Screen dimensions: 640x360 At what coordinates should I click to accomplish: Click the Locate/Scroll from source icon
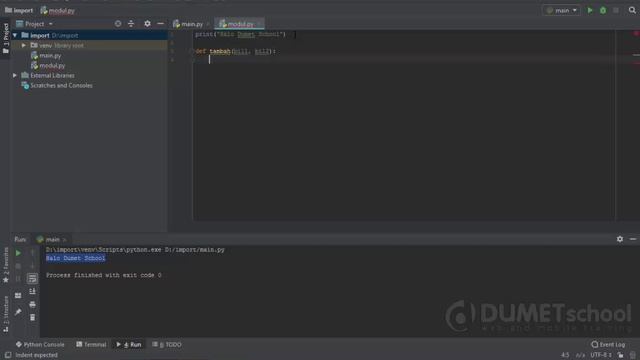tap(118, 24)
